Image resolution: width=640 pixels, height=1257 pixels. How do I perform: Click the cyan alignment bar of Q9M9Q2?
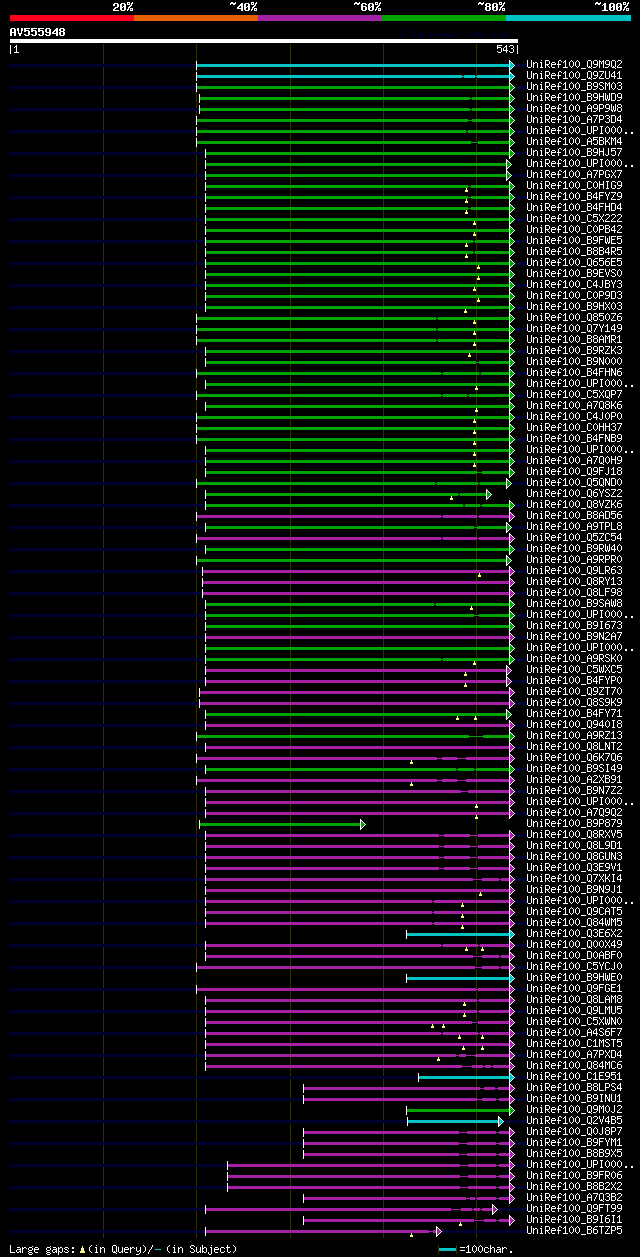click(355, 64)
